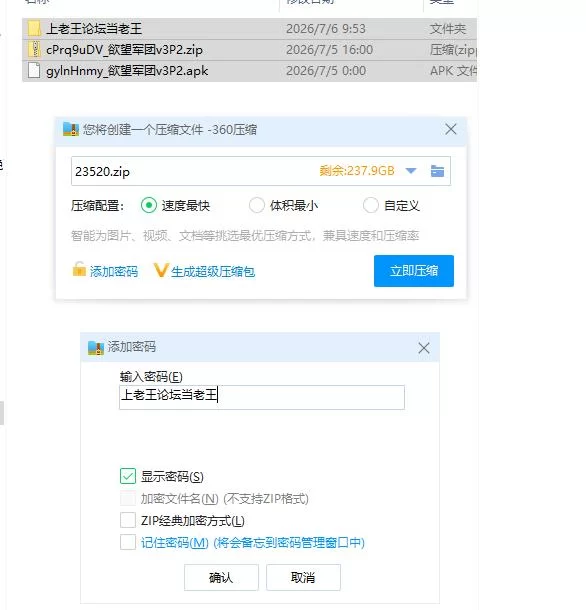
Task: Confirm password with 确认 button
Action: pos(221,577)
